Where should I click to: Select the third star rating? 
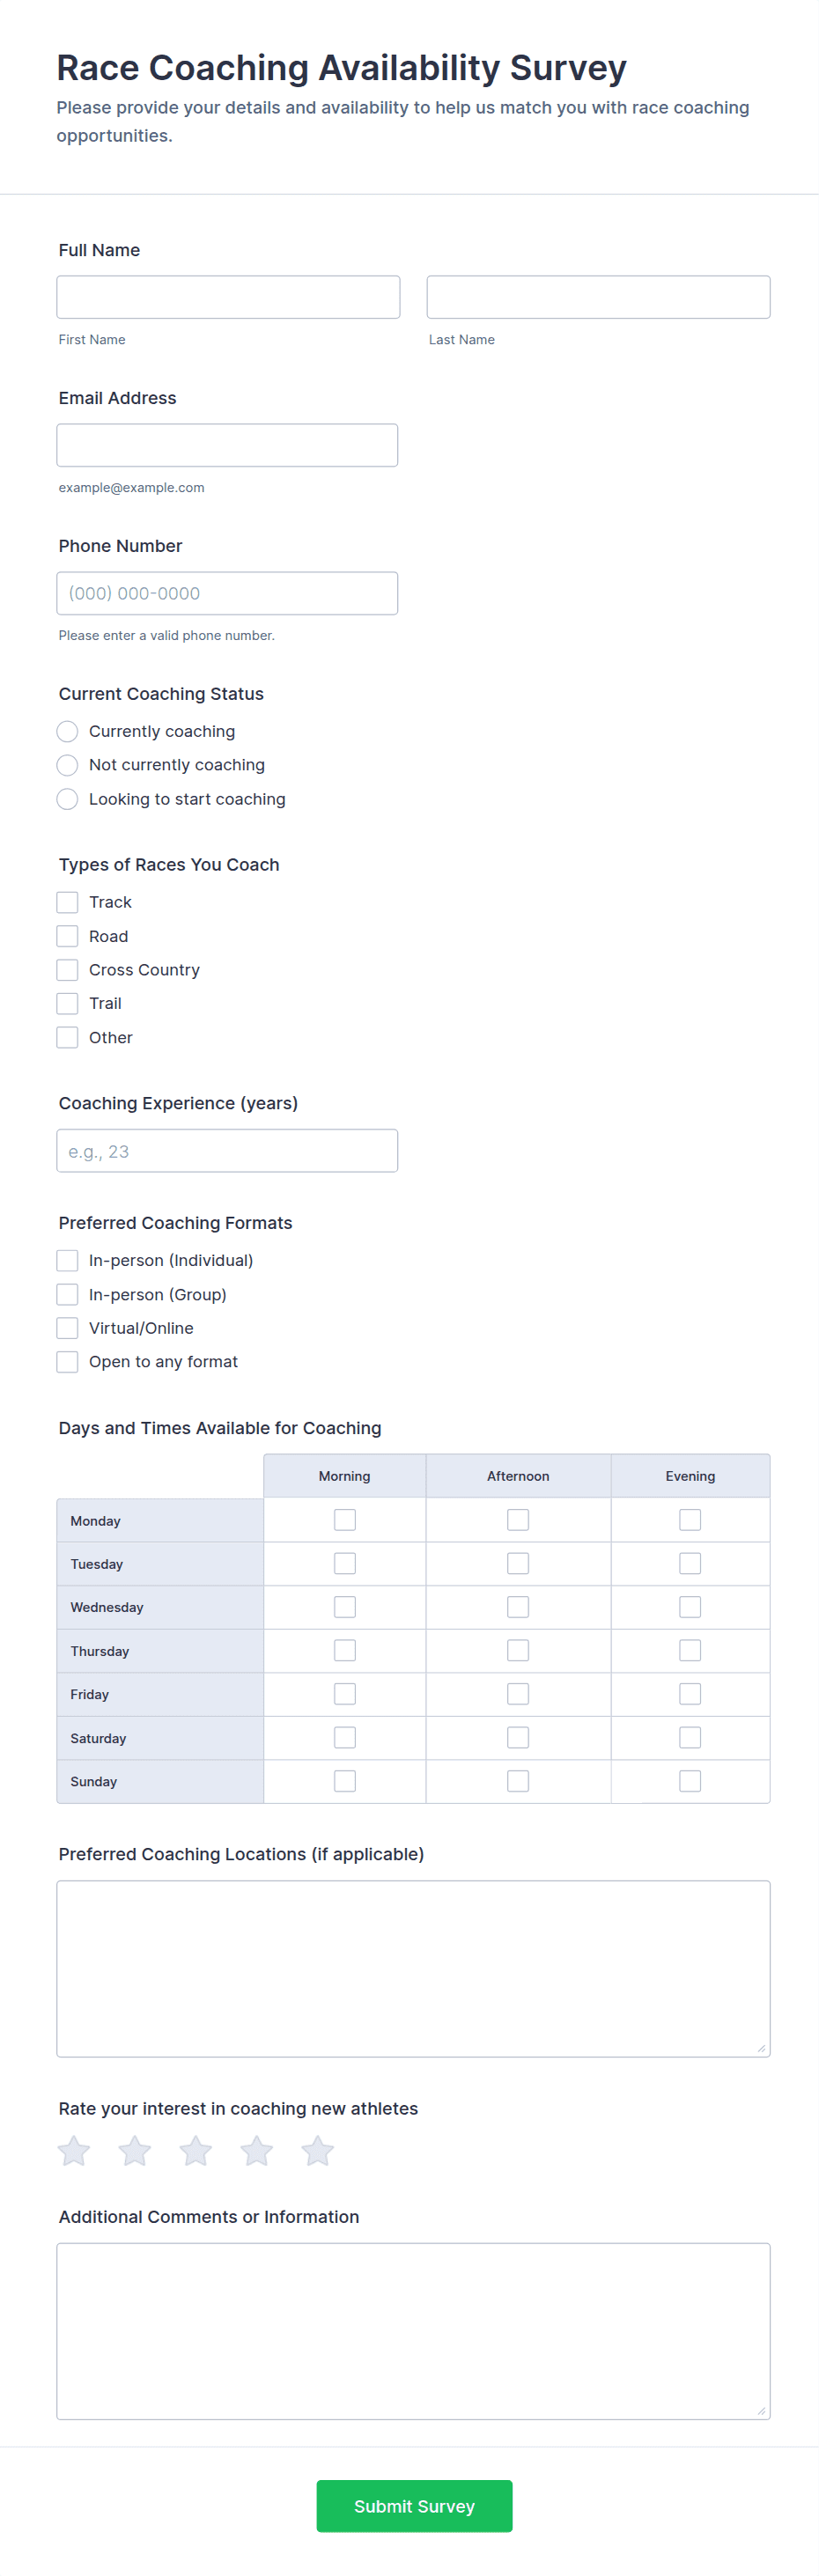[196, 2151]
